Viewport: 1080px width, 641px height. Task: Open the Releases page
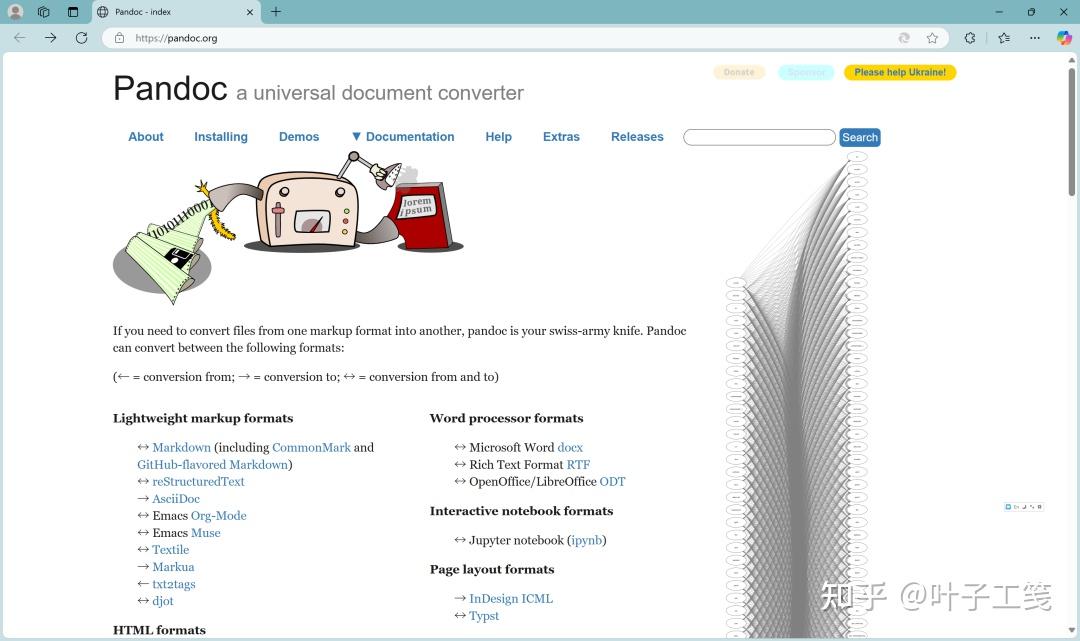[637, 136]
